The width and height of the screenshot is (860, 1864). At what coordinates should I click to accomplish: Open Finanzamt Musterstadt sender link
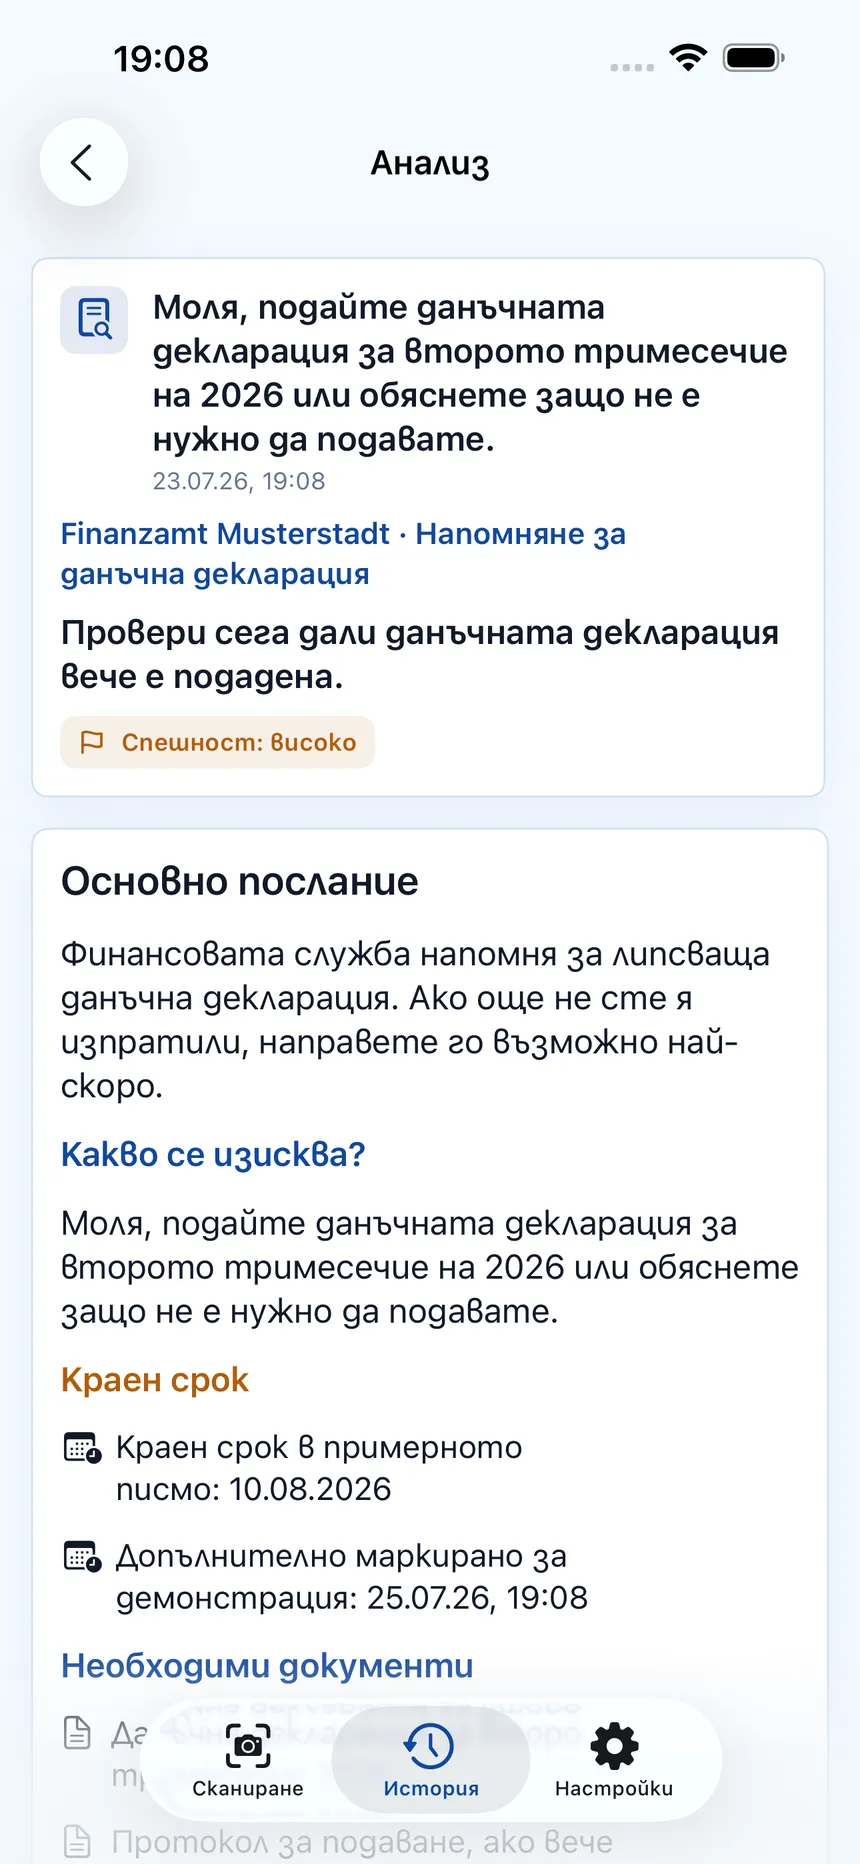tap(225, 534)
